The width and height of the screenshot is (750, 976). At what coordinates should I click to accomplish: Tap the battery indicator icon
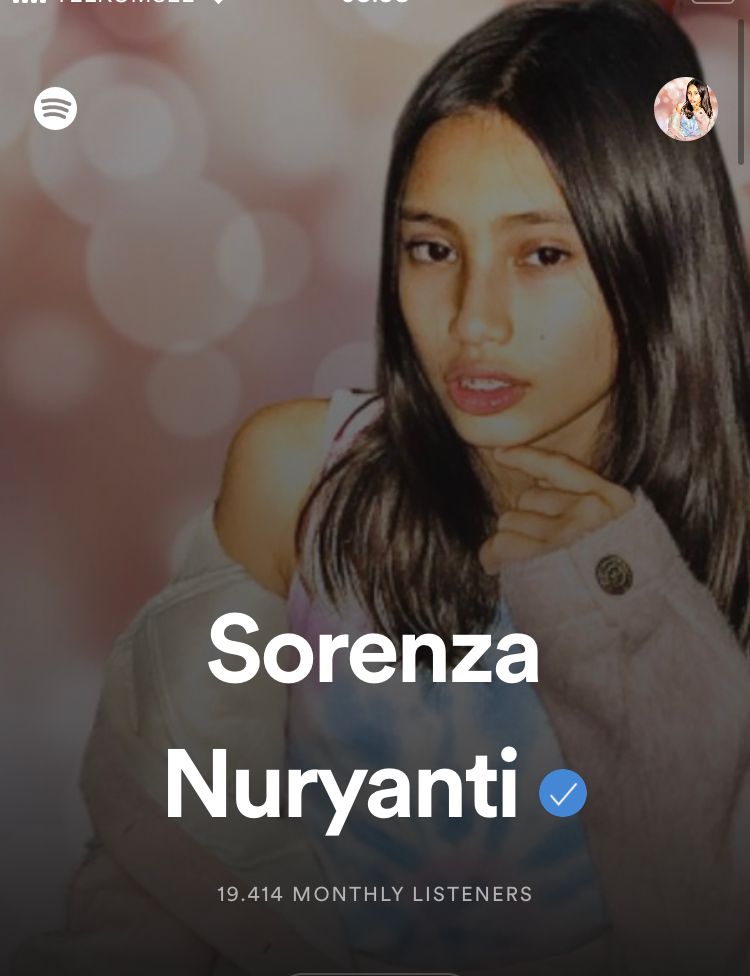pos(713,2)
